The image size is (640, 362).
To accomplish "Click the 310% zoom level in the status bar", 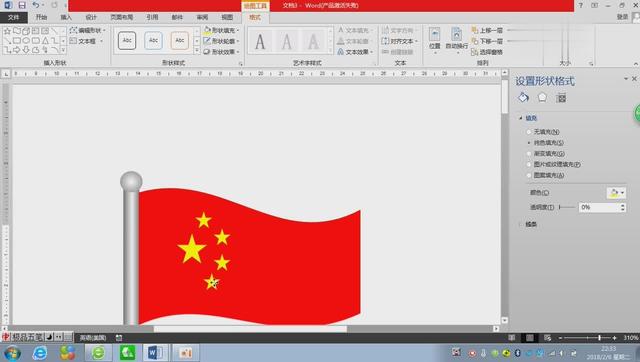I will (631, 338).
